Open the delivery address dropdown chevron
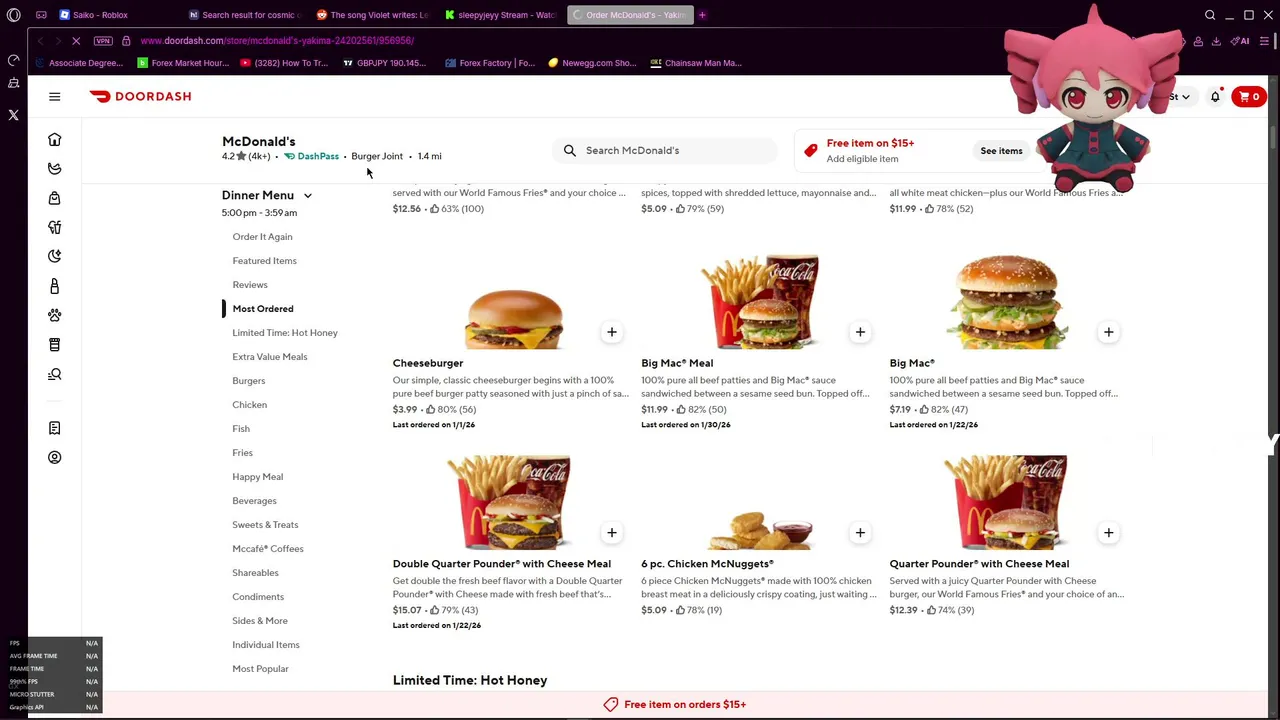Viewport: 1280px width, 720px height. (x=1186, y=97)
